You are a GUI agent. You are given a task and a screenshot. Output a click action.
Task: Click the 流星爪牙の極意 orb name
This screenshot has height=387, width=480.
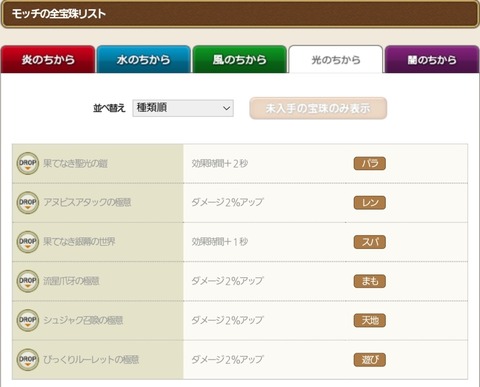tap(71, 281)
